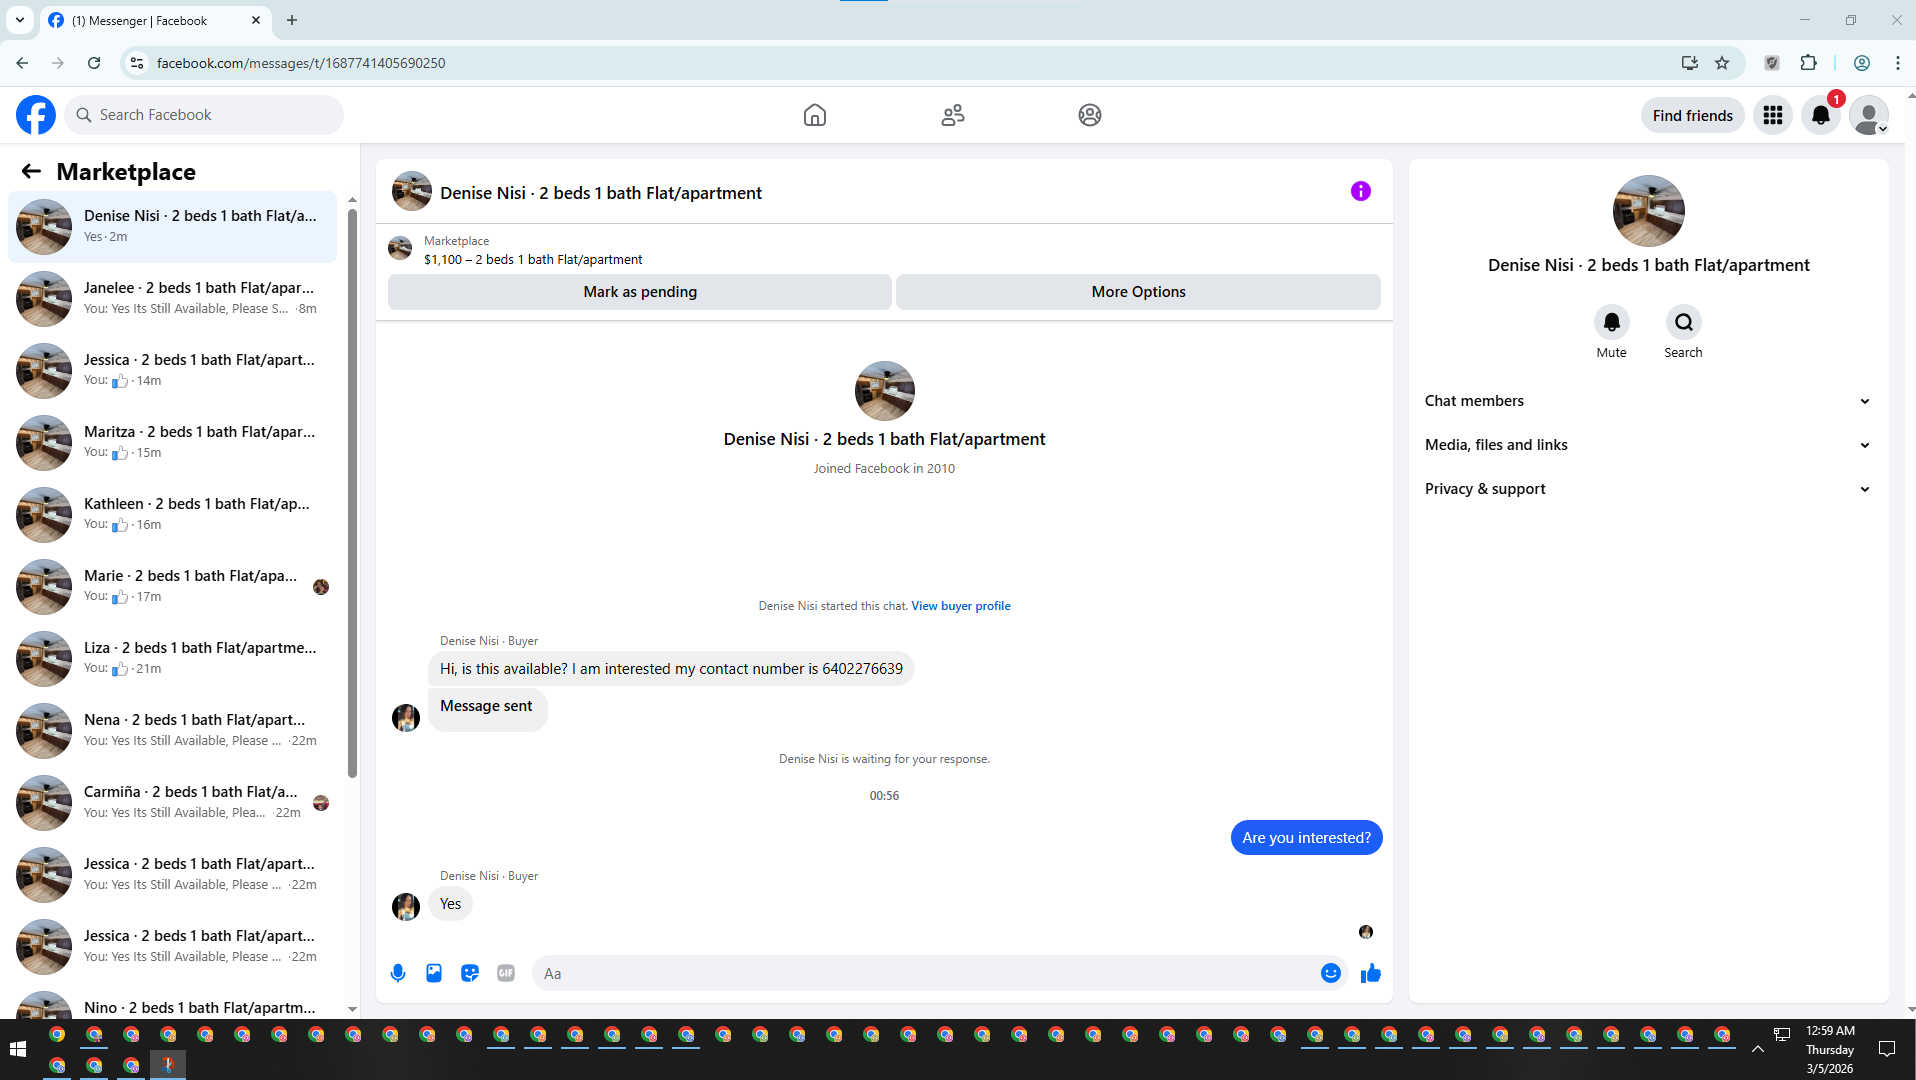The width and height of the screenshot is (1916, 1080).
Task: Open Nino conversation in list
Action: 172,1003
